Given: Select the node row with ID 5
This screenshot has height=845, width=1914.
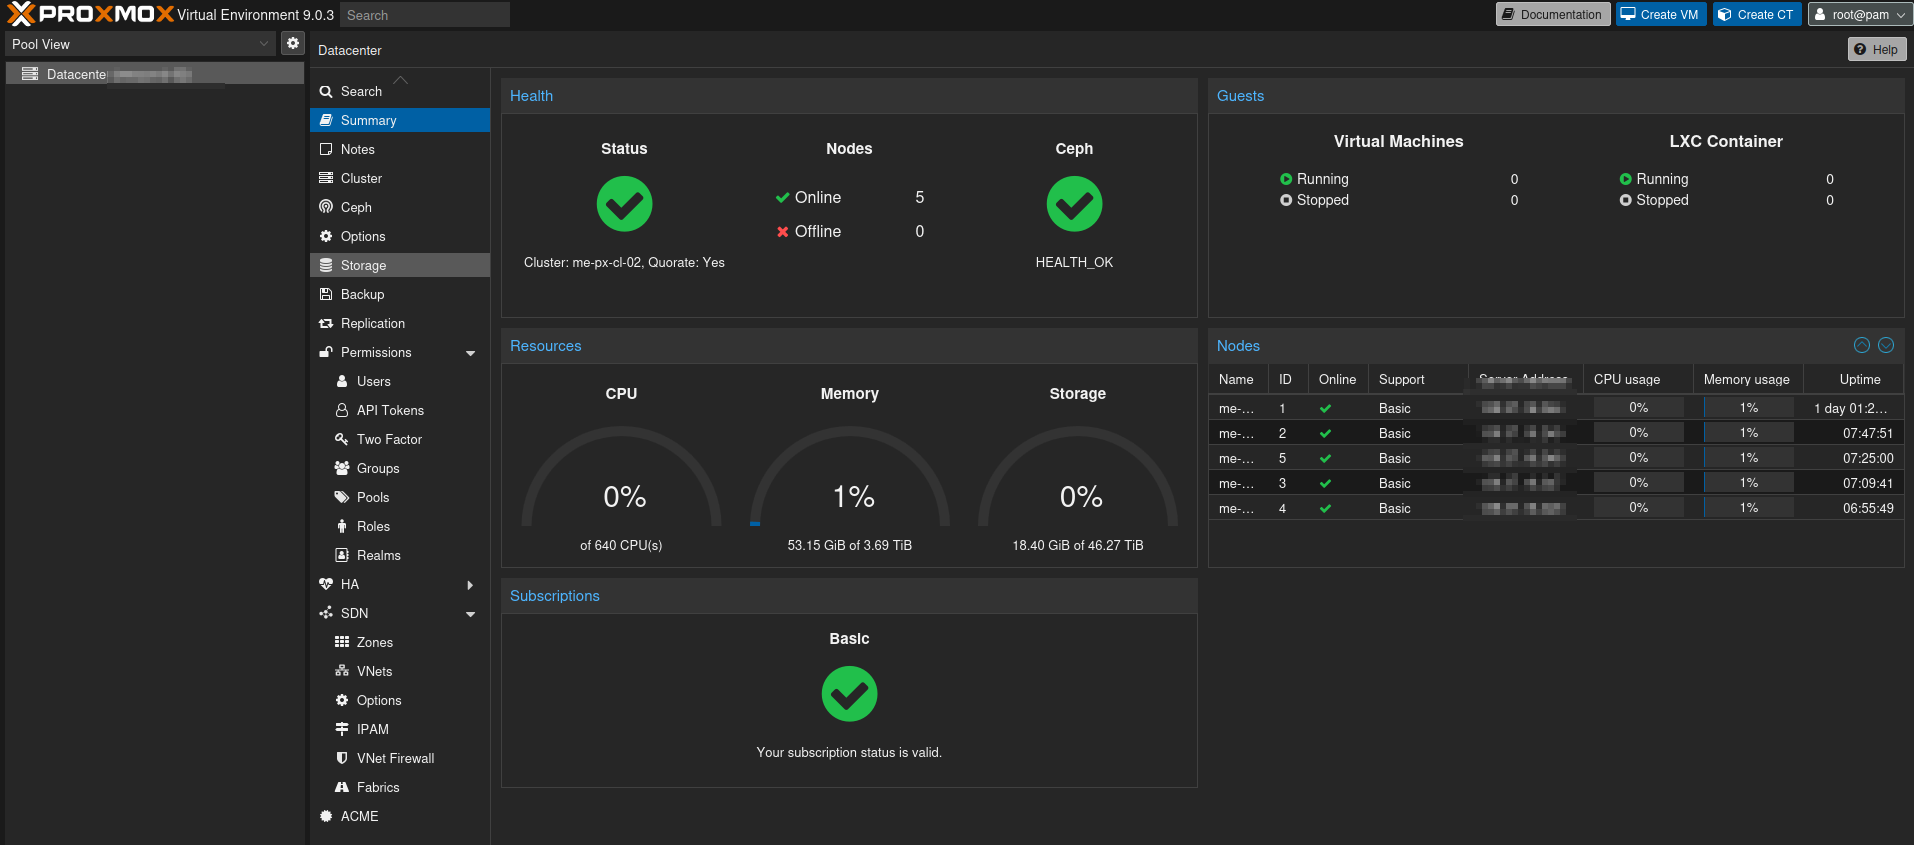Looking at the screenshot, I should coord(1556,458).
